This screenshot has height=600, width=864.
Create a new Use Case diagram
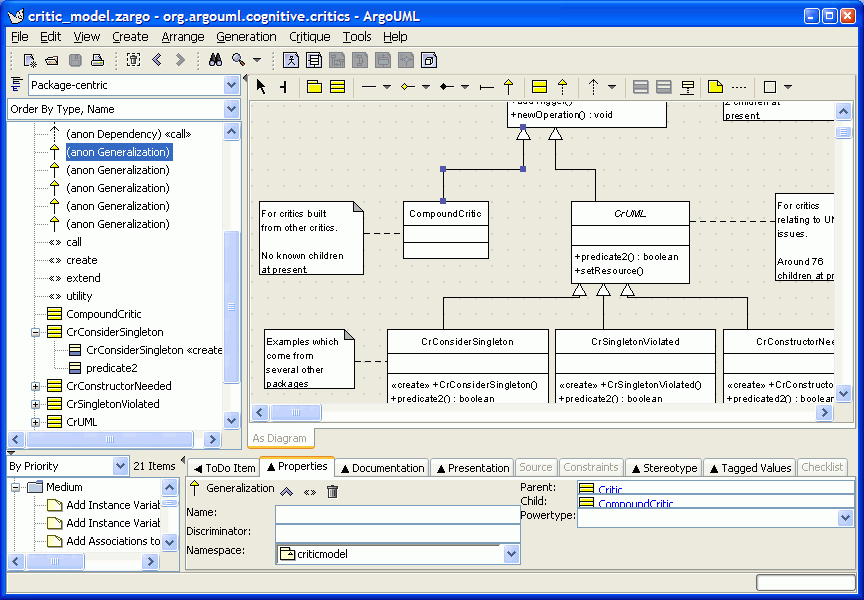[291, 60]
